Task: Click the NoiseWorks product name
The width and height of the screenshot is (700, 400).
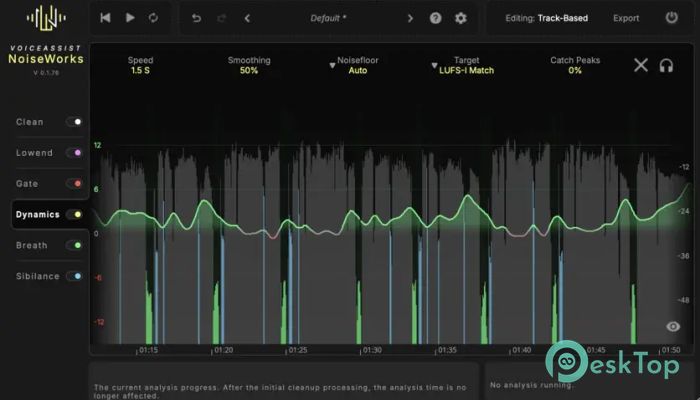Action: [x=46, y=59]
